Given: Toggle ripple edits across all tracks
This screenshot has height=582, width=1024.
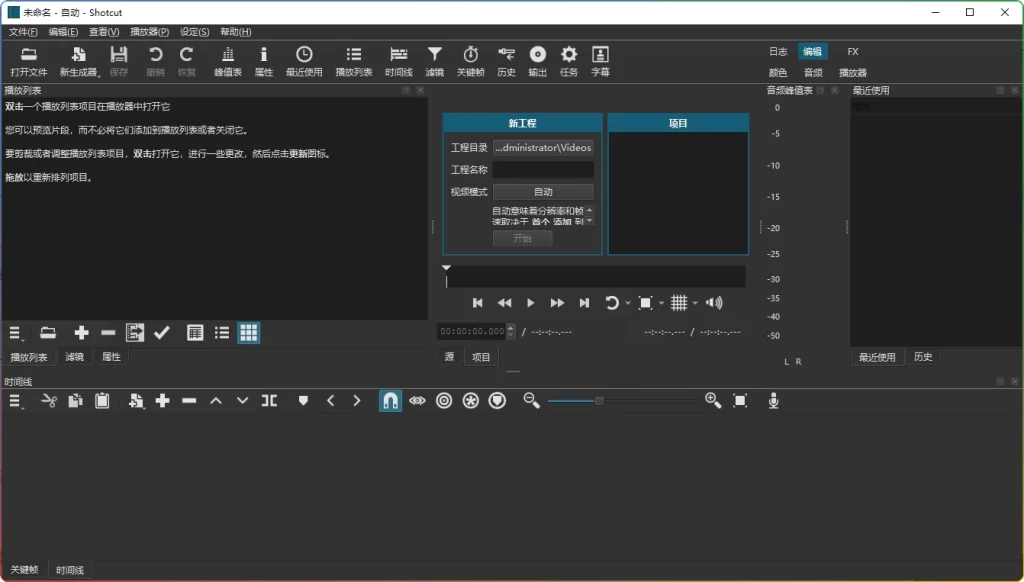Looking at the screenshot, I should pyautogui.click(x=469, y=400).
